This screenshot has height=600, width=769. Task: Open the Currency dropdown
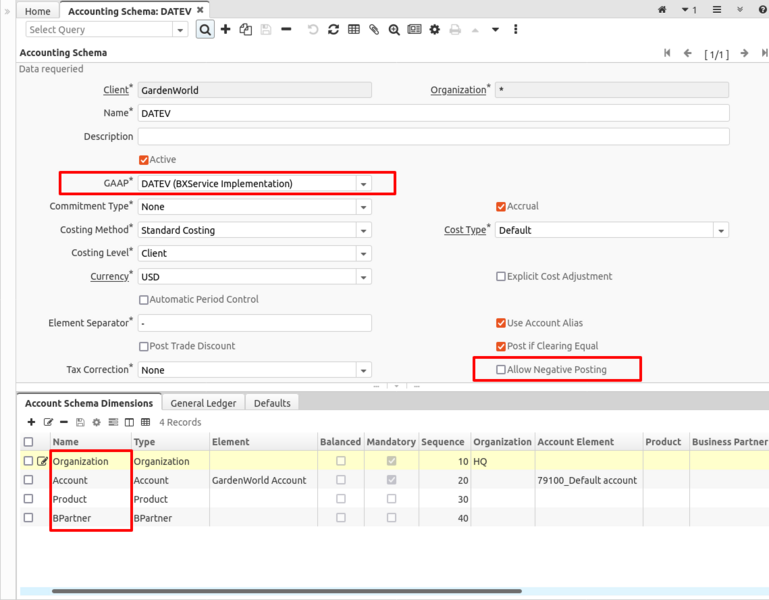tap(363, 277)
